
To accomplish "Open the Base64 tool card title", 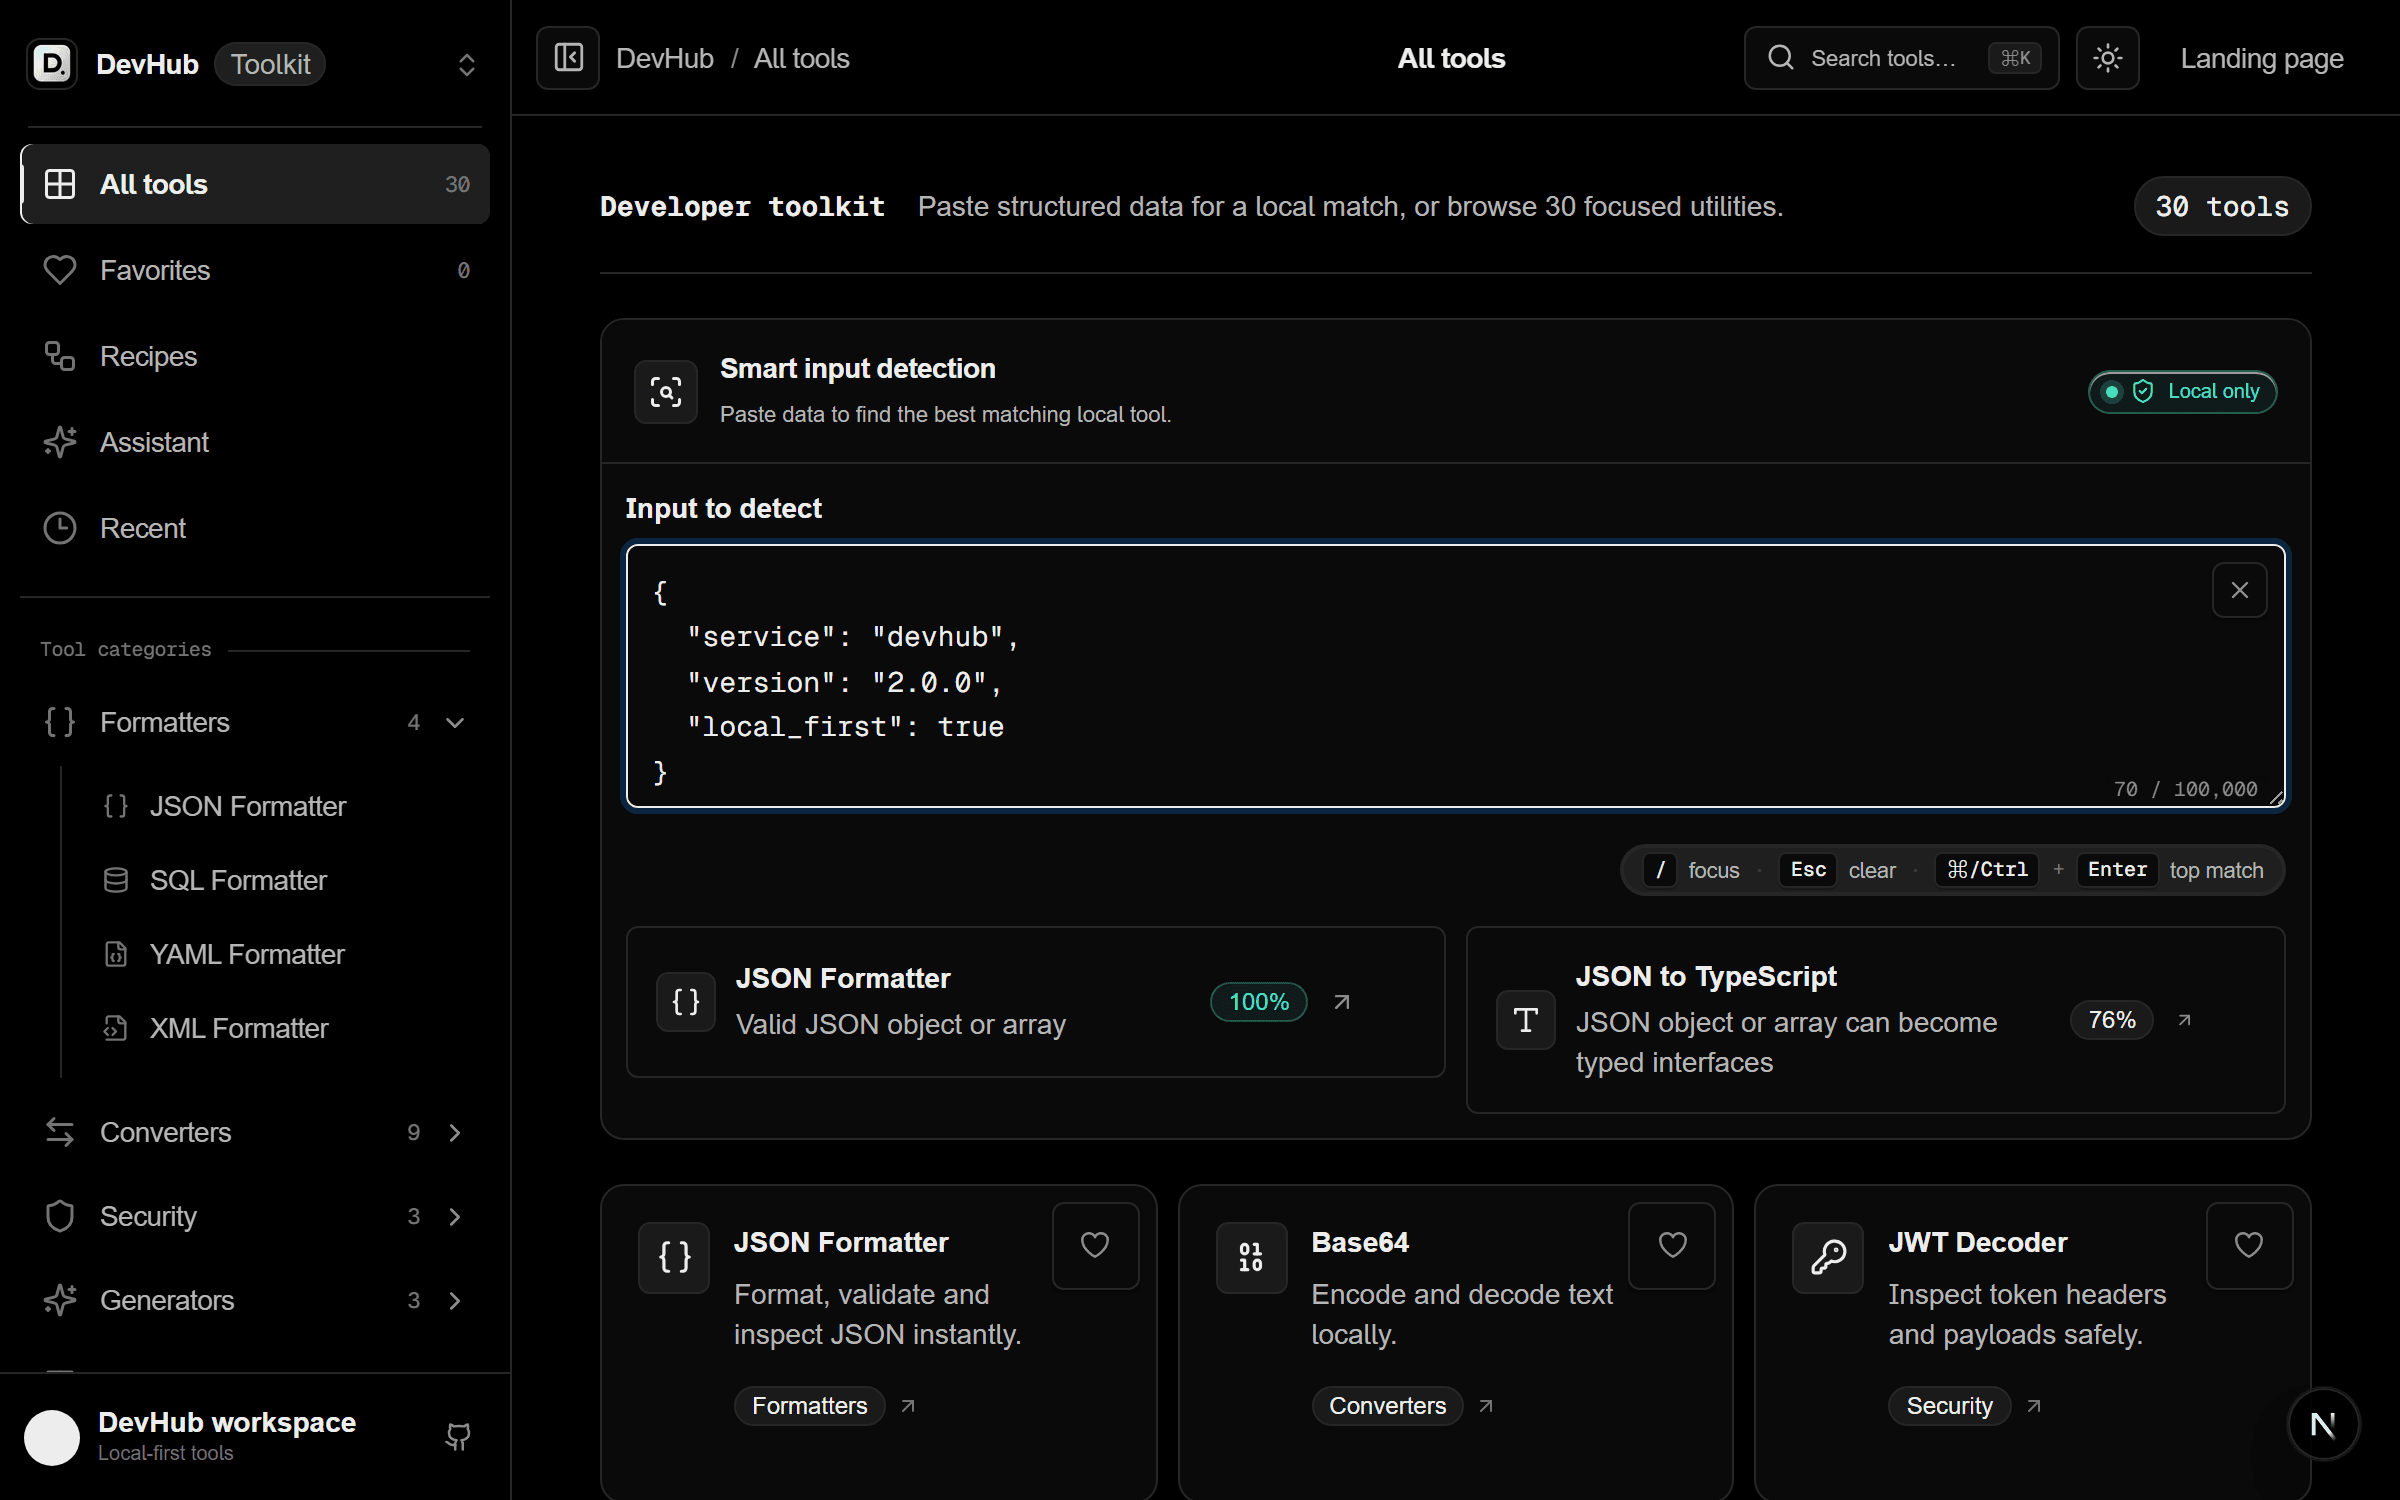I will point(1360,1242).
